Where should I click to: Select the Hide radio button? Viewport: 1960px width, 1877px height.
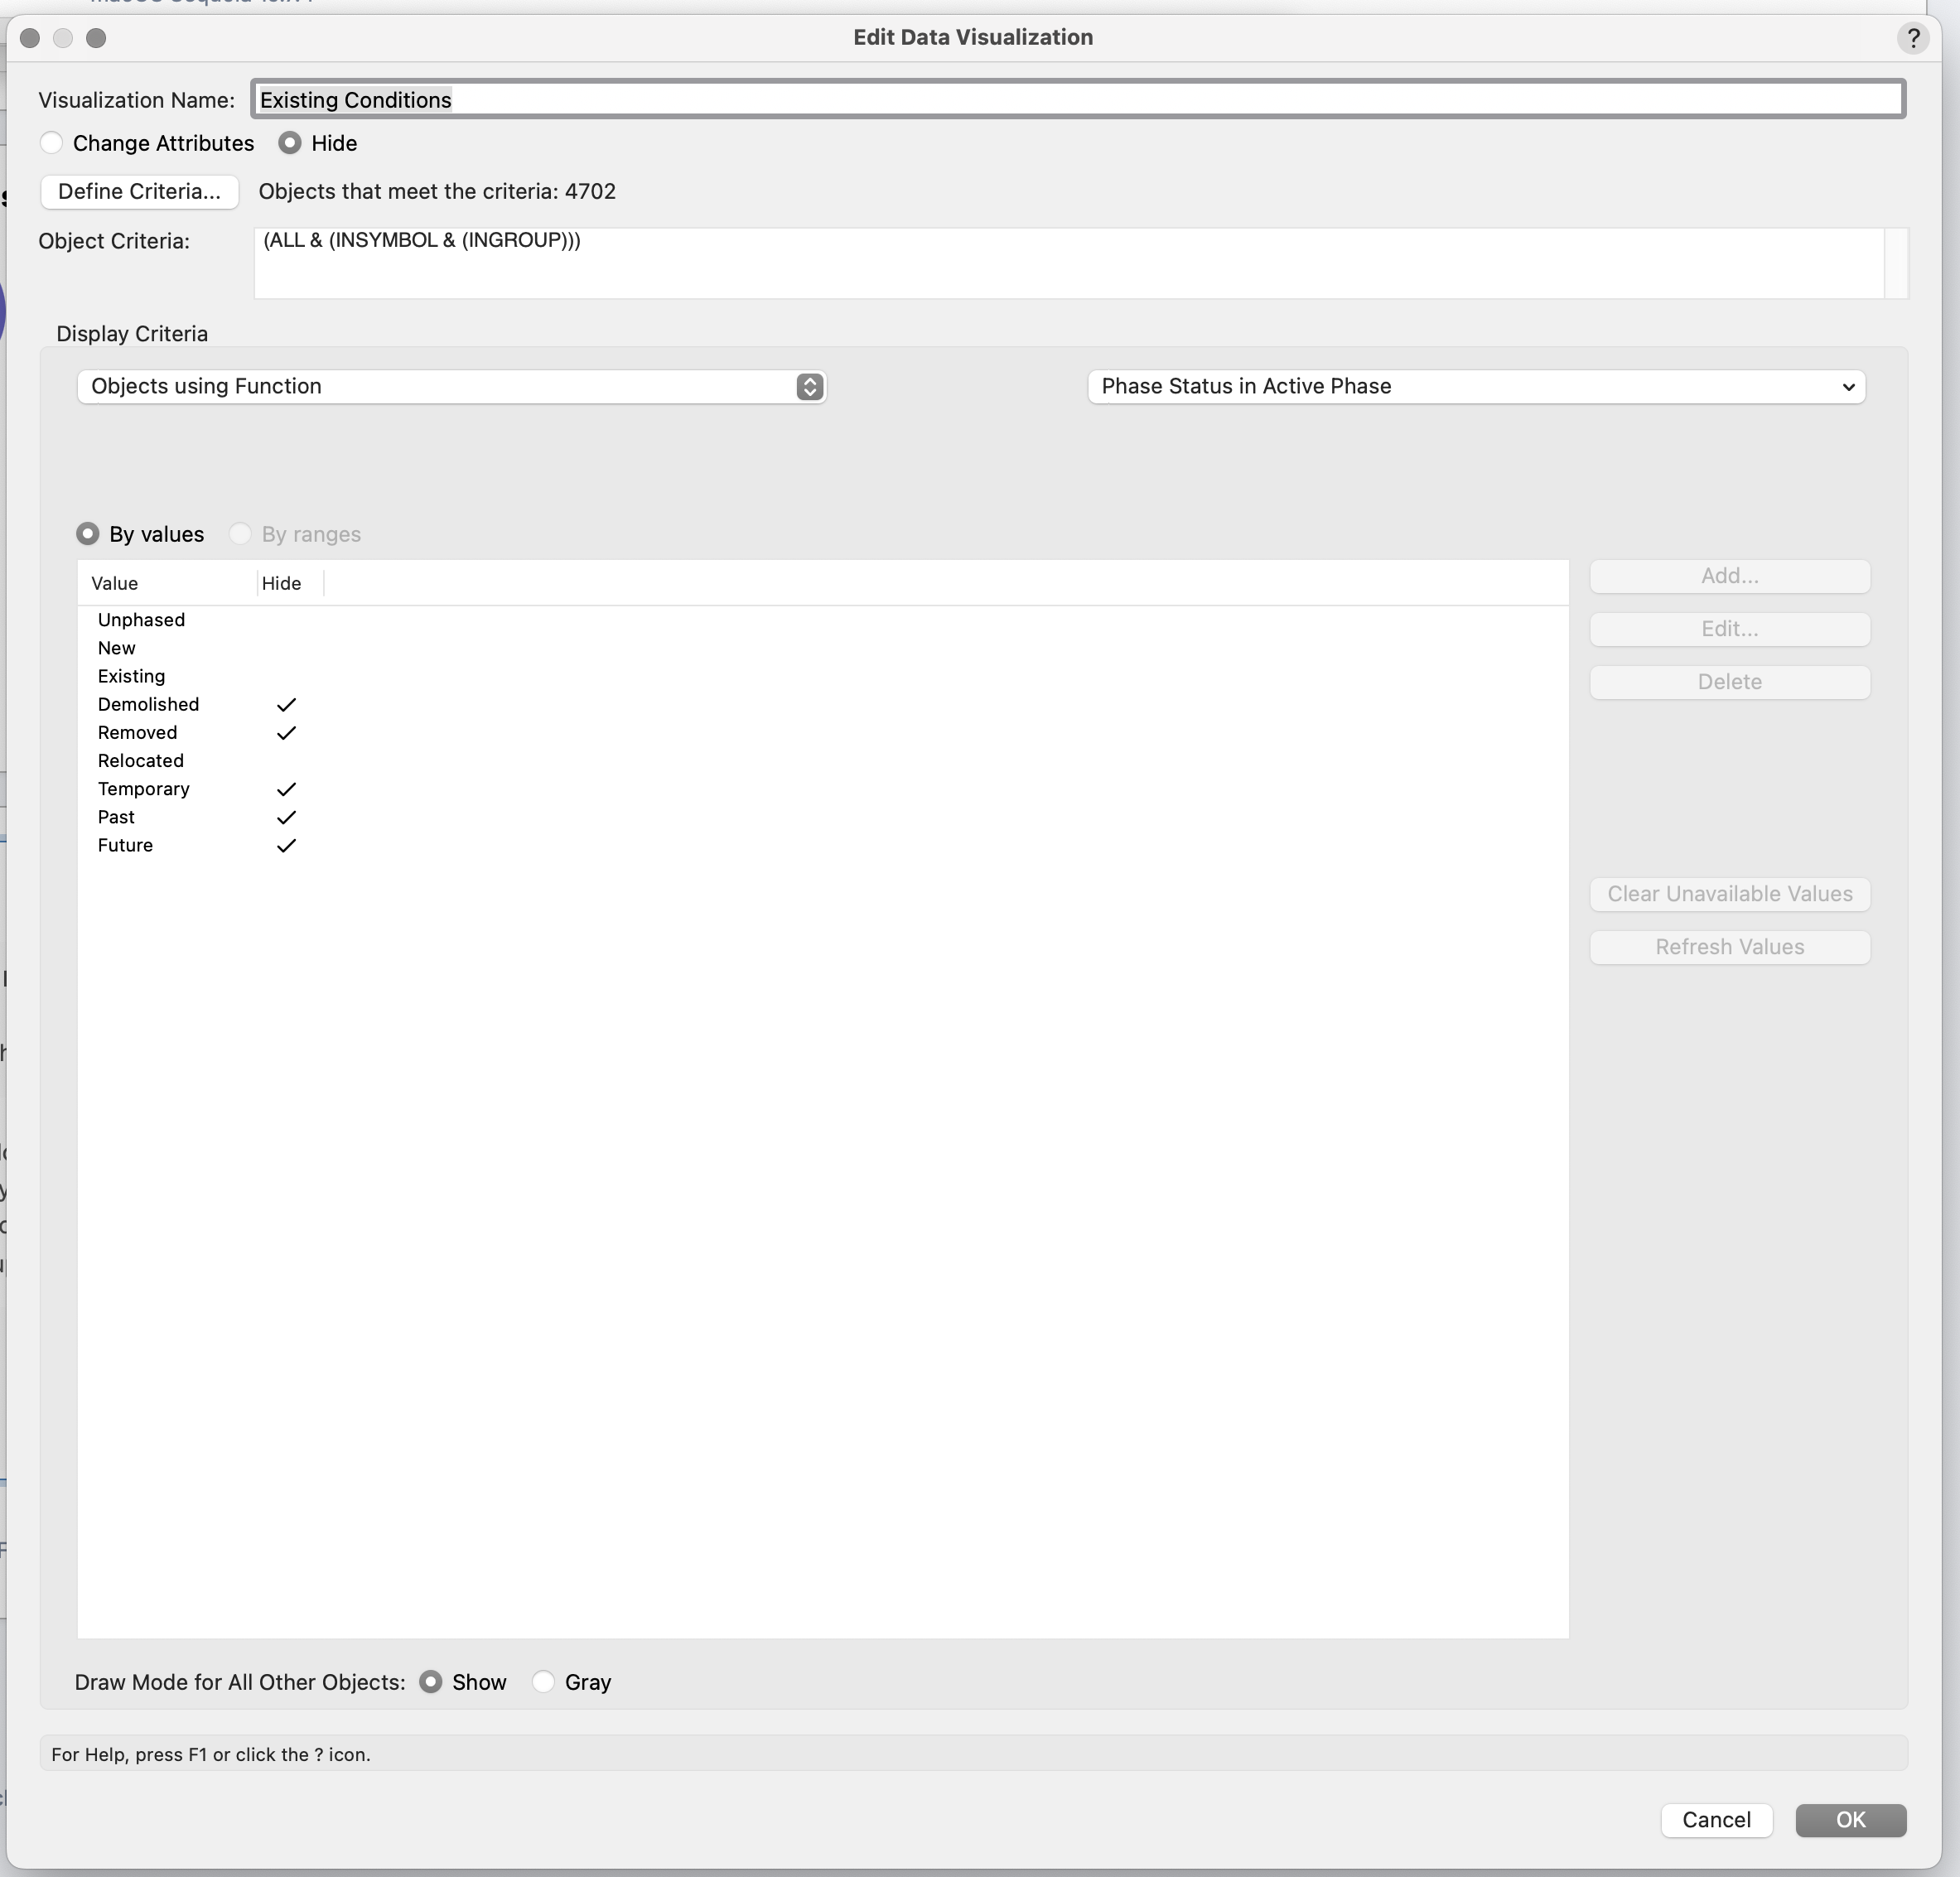pos(290,143)
